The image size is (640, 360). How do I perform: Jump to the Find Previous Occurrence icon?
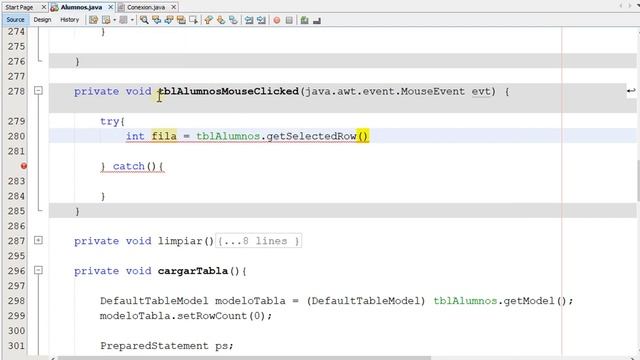[x=156, y=20]
